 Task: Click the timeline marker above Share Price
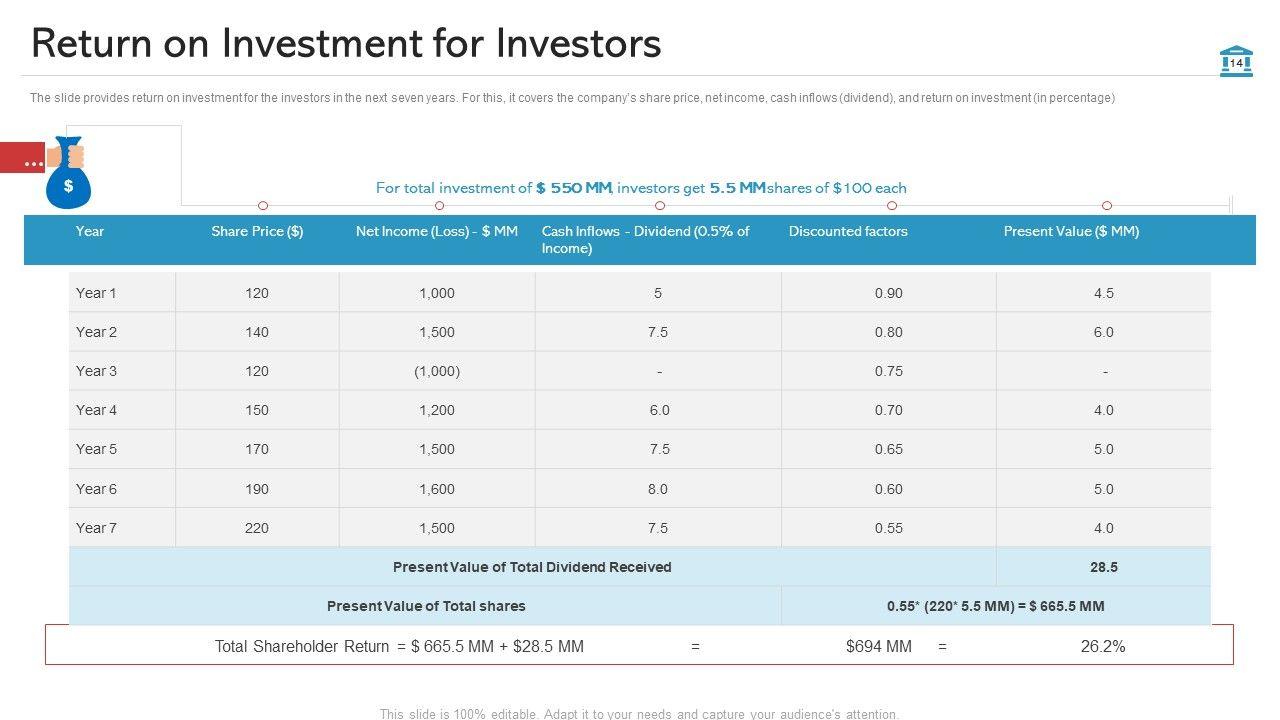coord(263,206)
